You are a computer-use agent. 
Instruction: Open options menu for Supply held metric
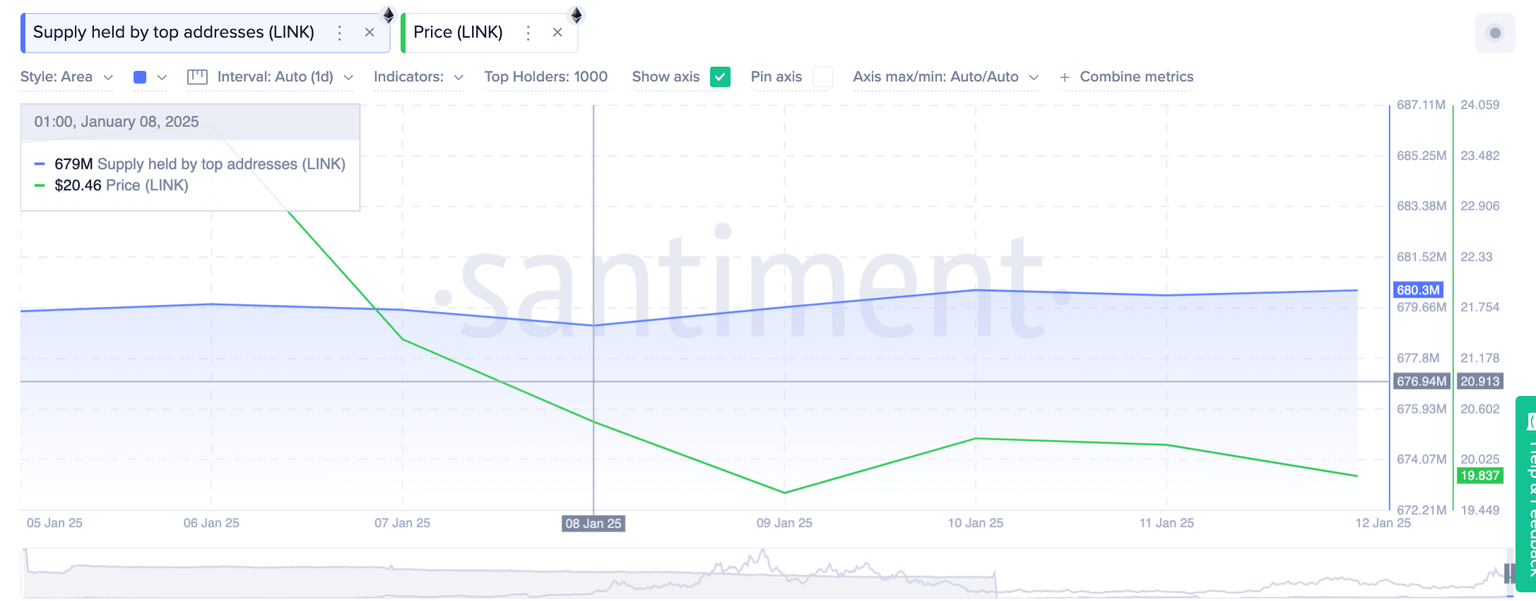pyautogui.click(x=340, y=33)
